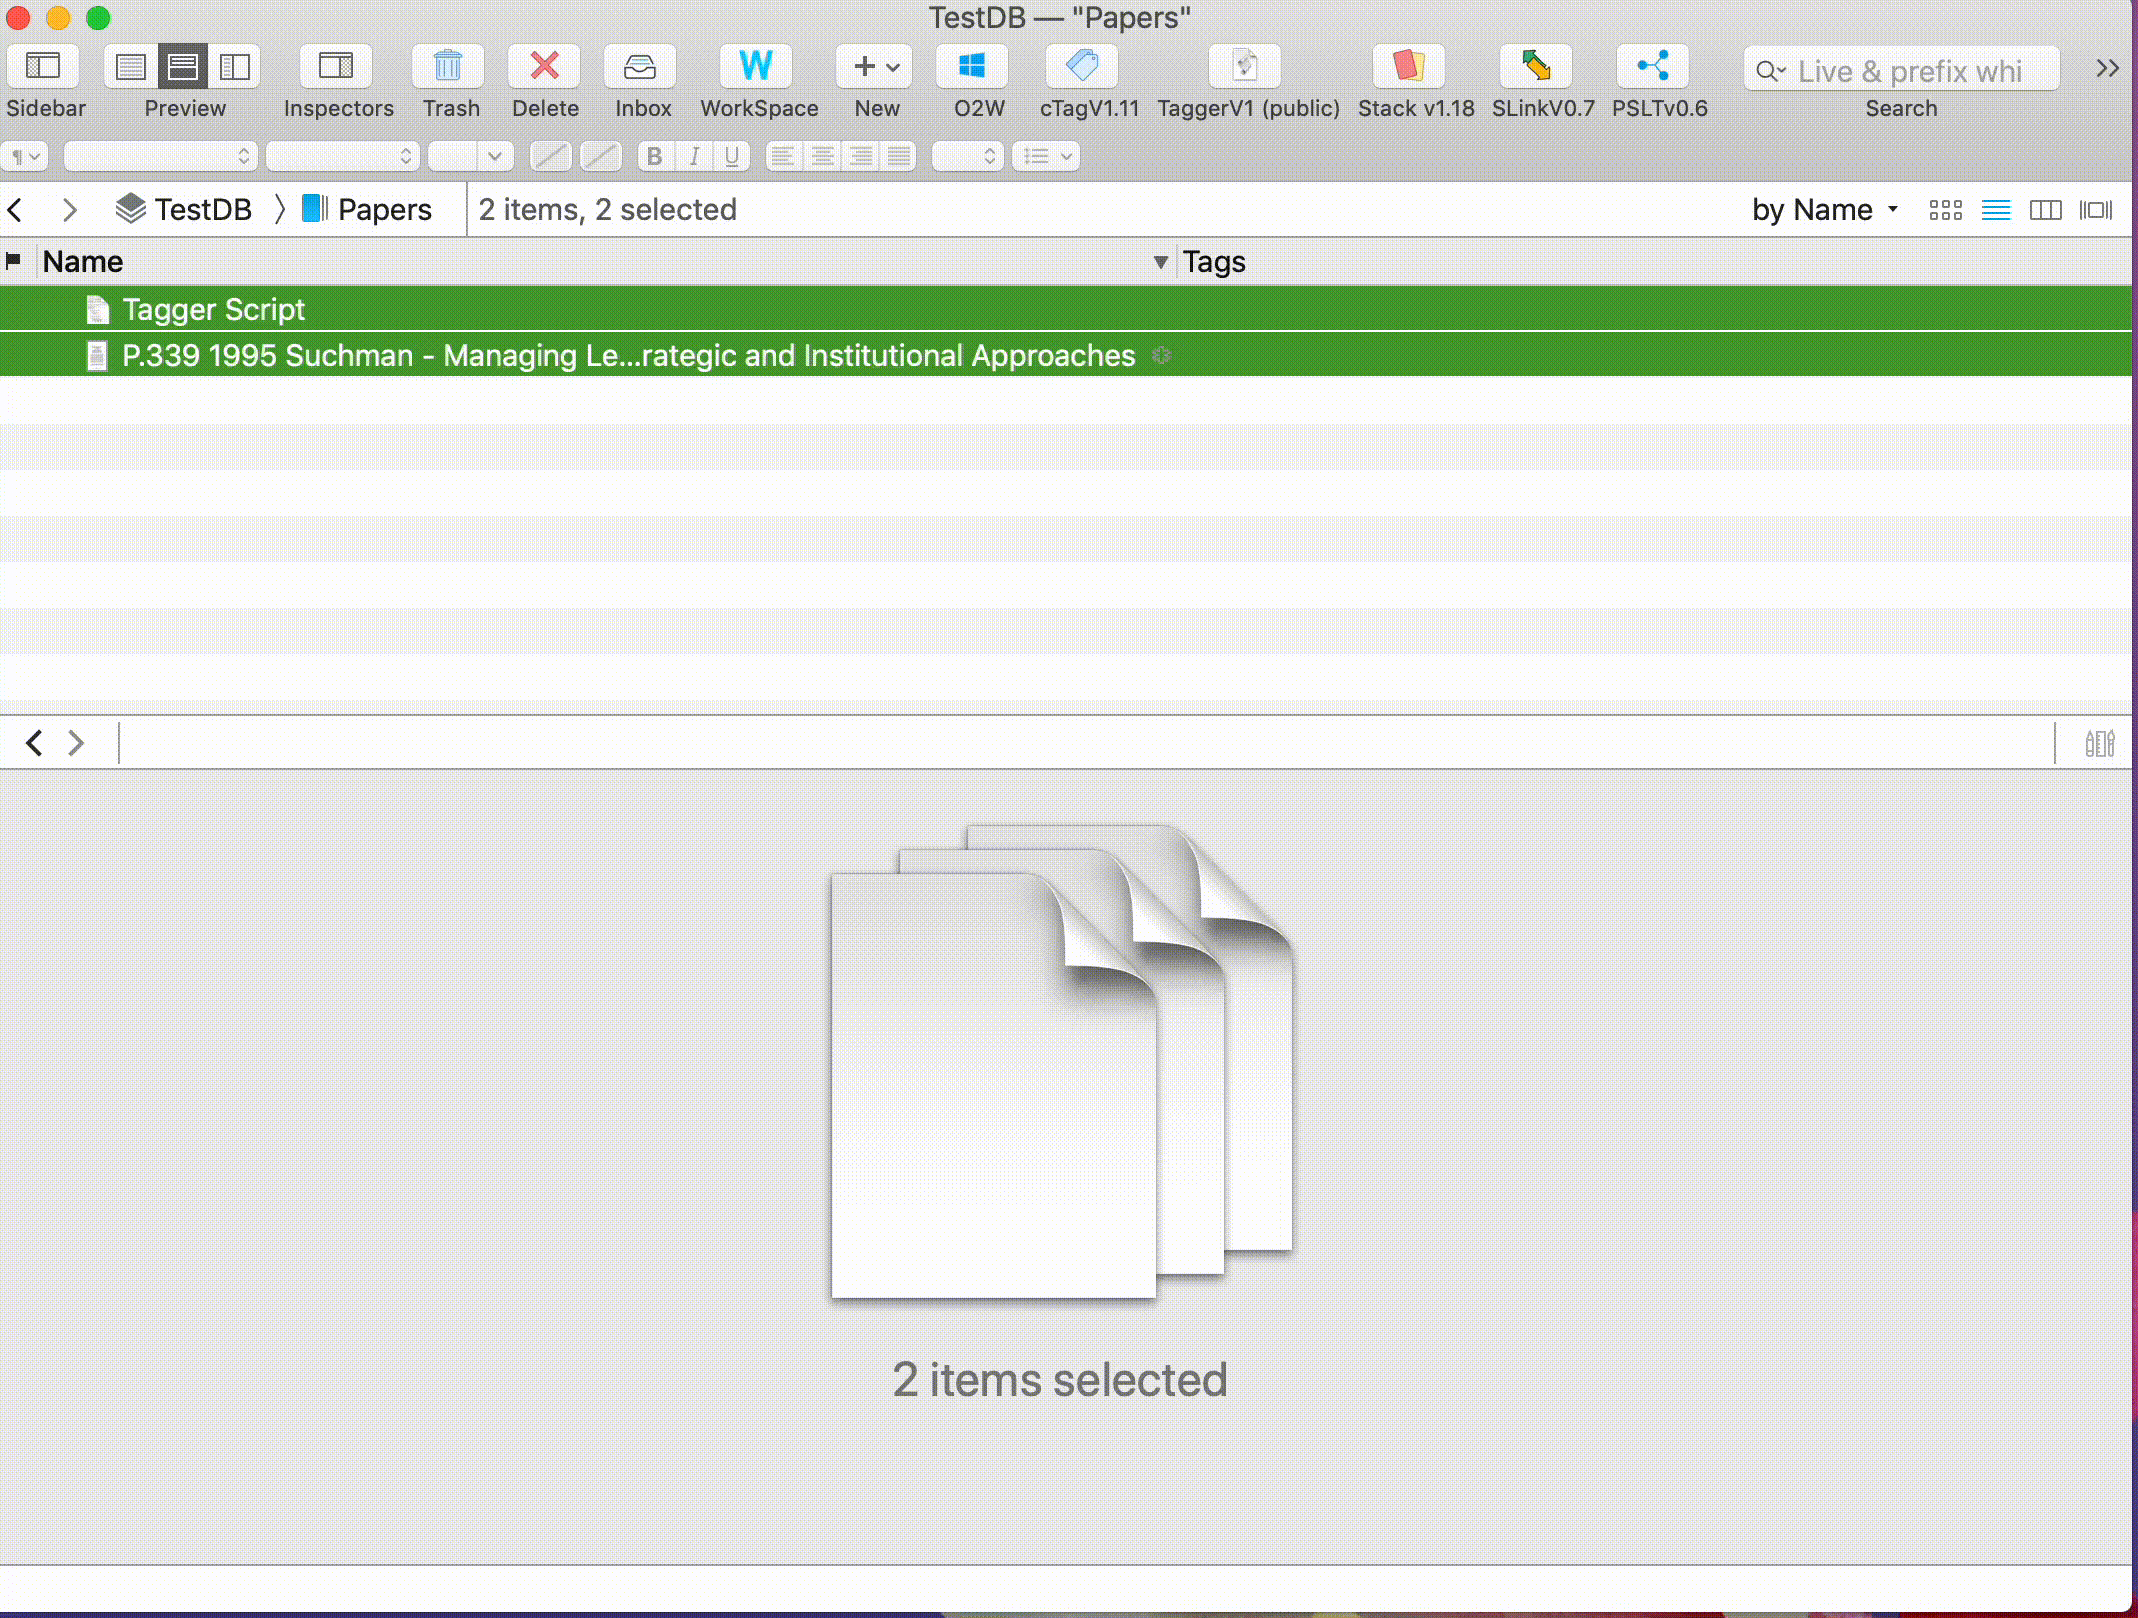Move selection to Trash
Viewport: 2138px width, 1618px height.
coord(448,67)
